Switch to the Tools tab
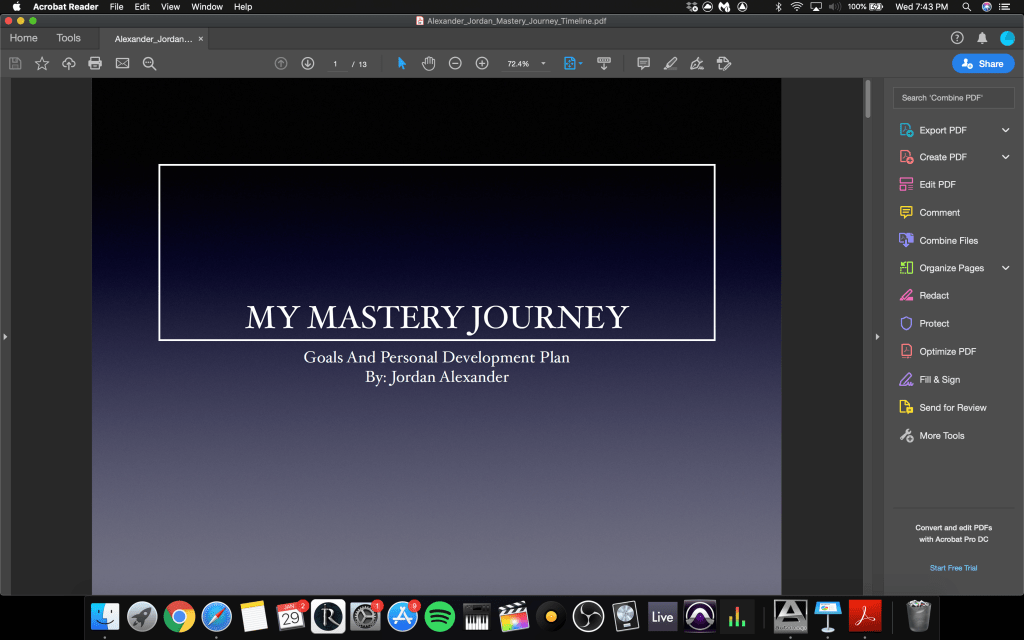The image size is (1024, 640). [x=68, y=38]
